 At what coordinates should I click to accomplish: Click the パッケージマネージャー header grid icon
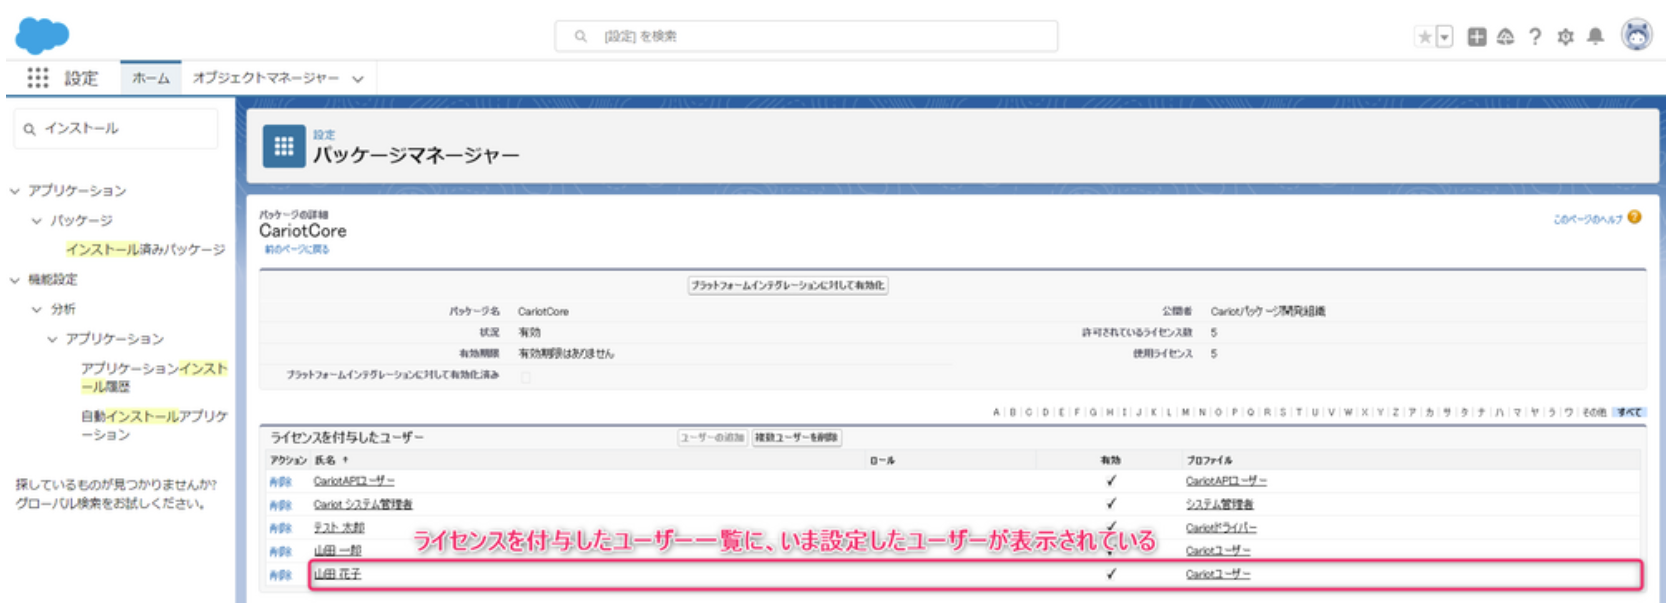click(x=284, y=146)
